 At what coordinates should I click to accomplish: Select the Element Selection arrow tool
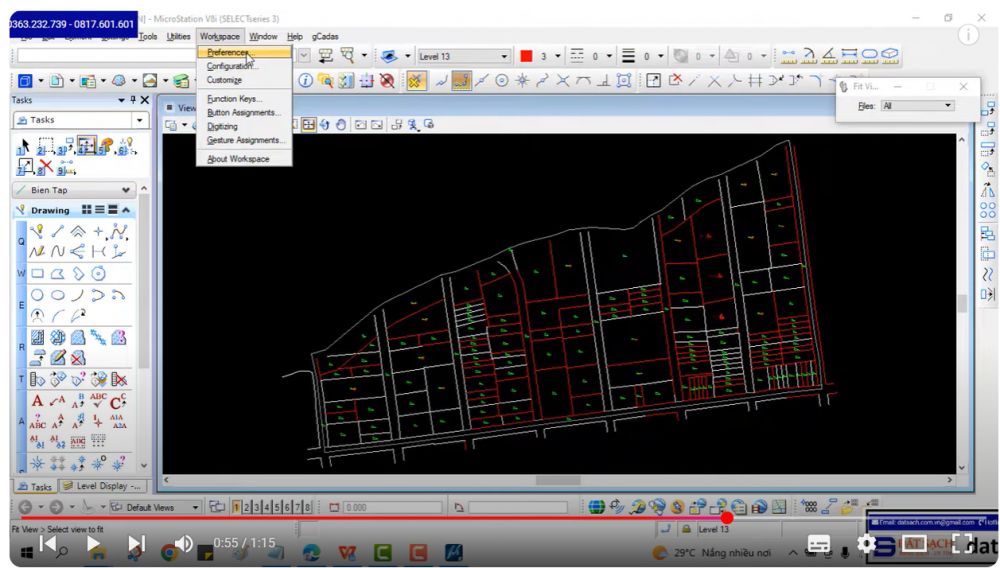(x=24, y=148)
